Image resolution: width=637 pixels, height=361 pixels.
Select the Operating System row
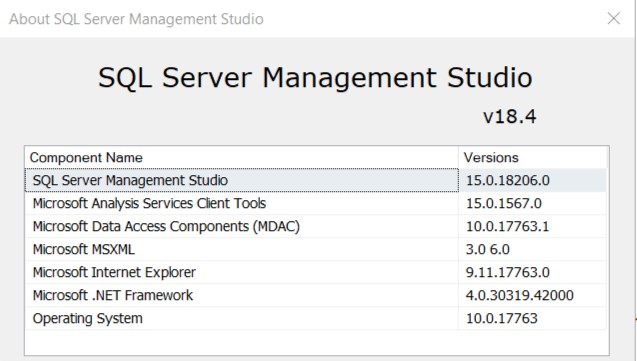coord(316,318)
